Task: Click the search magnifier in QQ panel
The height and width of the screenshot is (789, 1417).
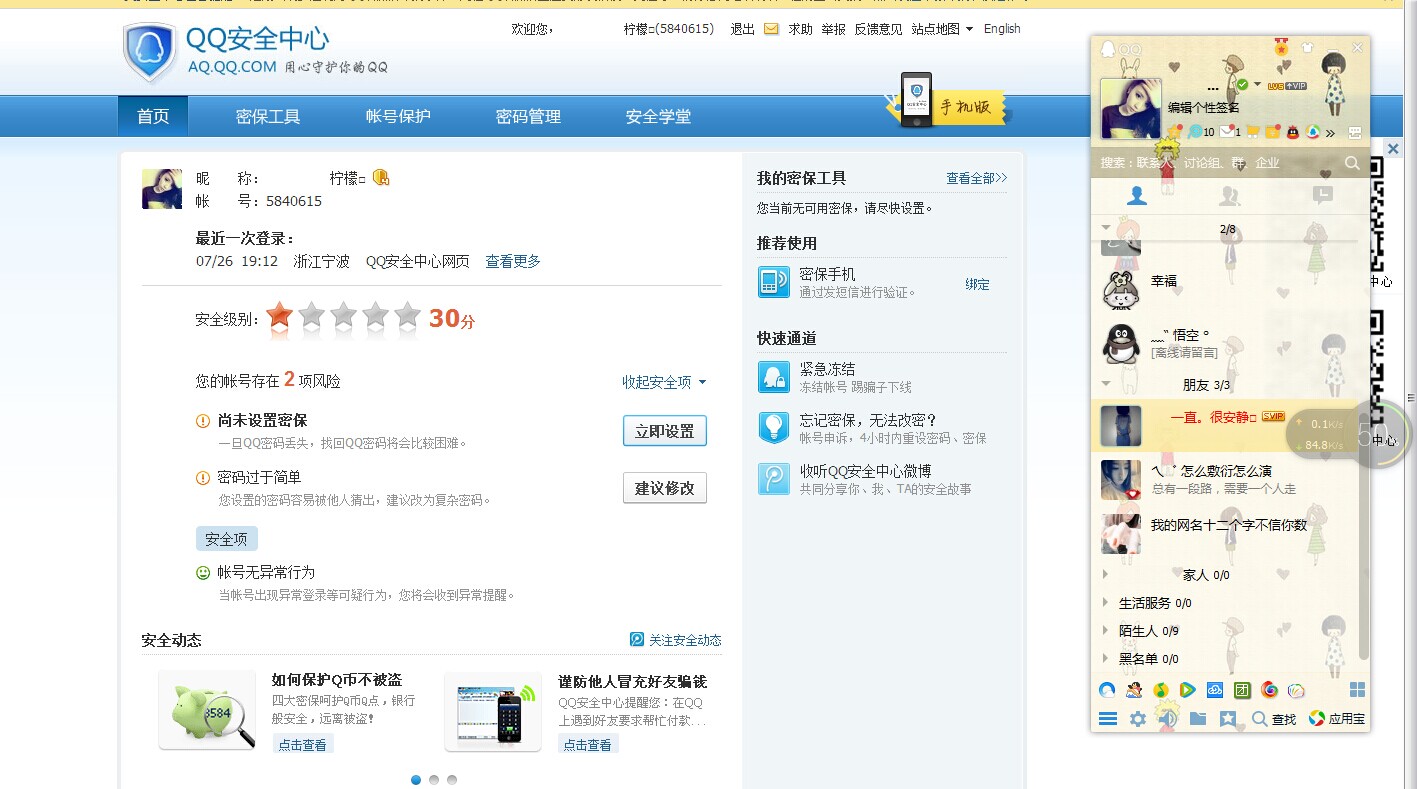Action: click(1352, 162)
